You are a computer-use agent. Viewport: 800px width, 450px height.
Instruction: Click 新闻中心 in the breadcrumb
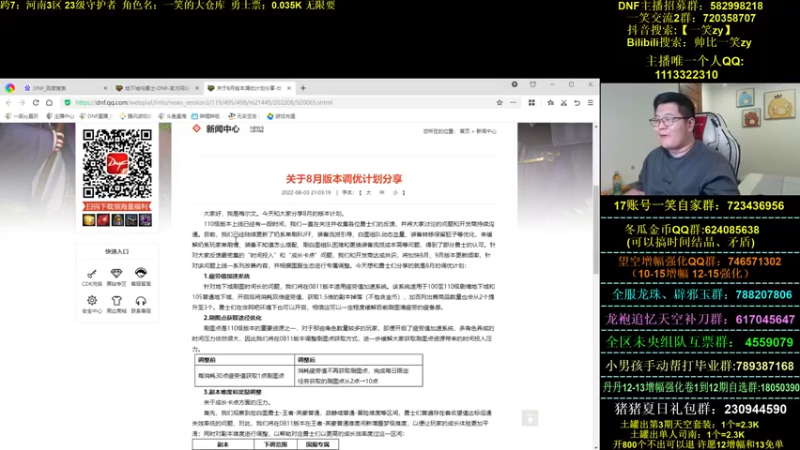pyautogui.click(x=486, y=131)
